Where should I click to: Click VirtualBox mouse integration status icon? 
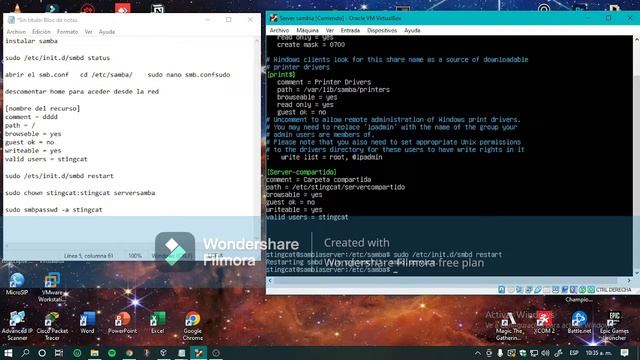tap(582, 290)
